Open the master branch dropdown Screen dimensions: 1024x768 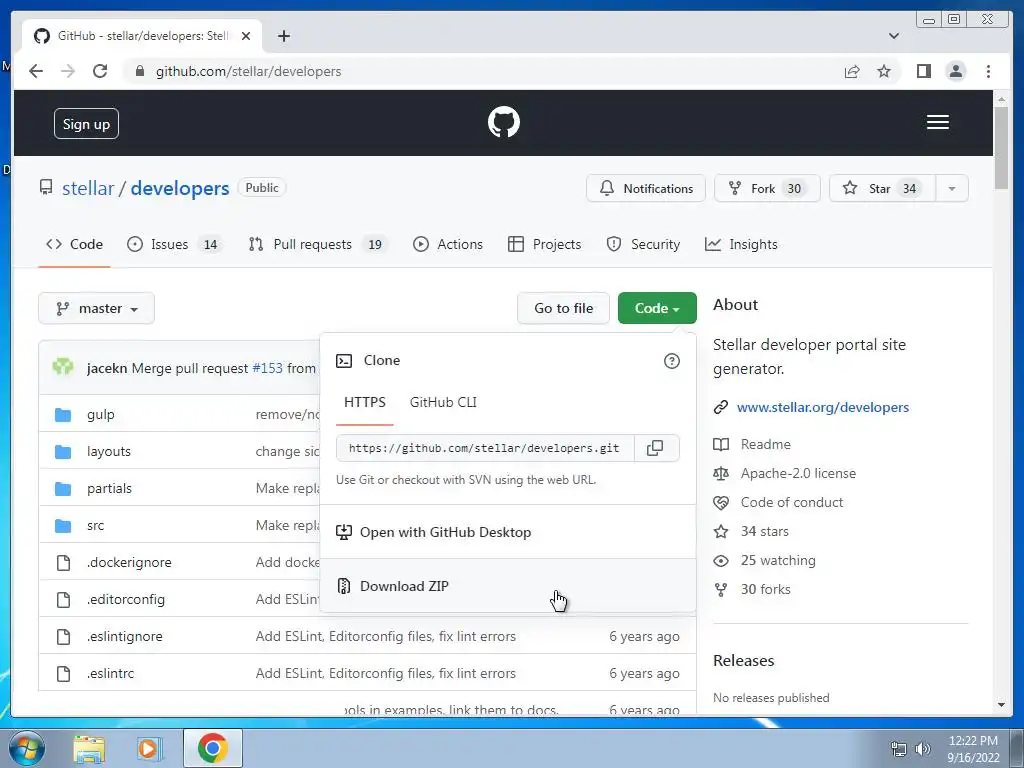tap(97, 308)
